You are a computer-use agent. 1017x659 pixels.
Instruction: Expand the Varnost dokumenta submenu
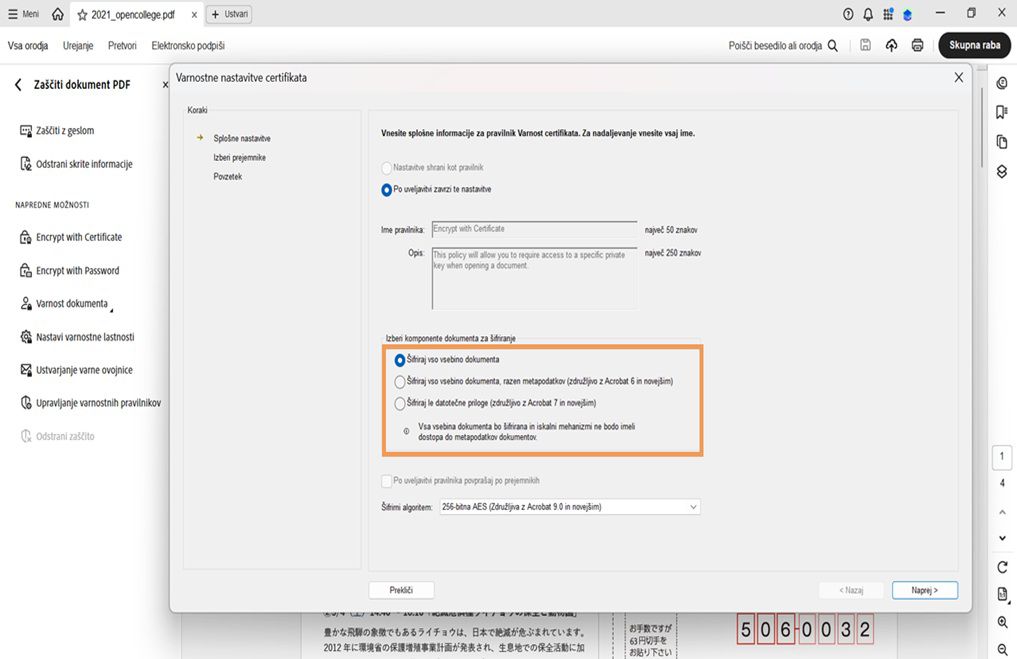click(x=66, y=304)
